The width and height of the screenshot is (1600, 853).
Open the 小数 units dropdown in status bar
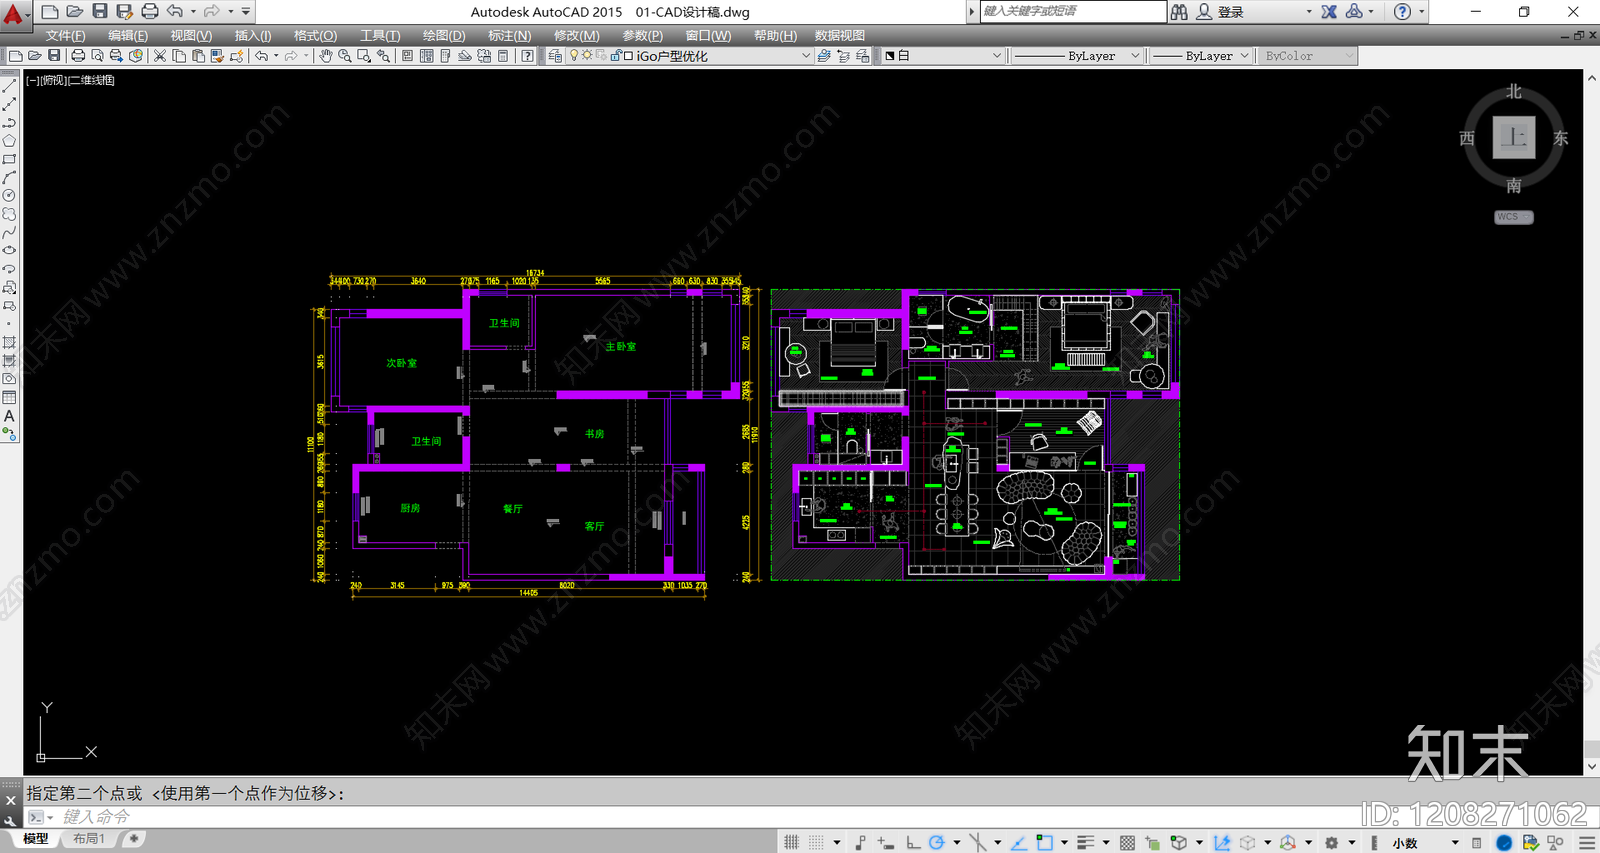[1425, 843]
